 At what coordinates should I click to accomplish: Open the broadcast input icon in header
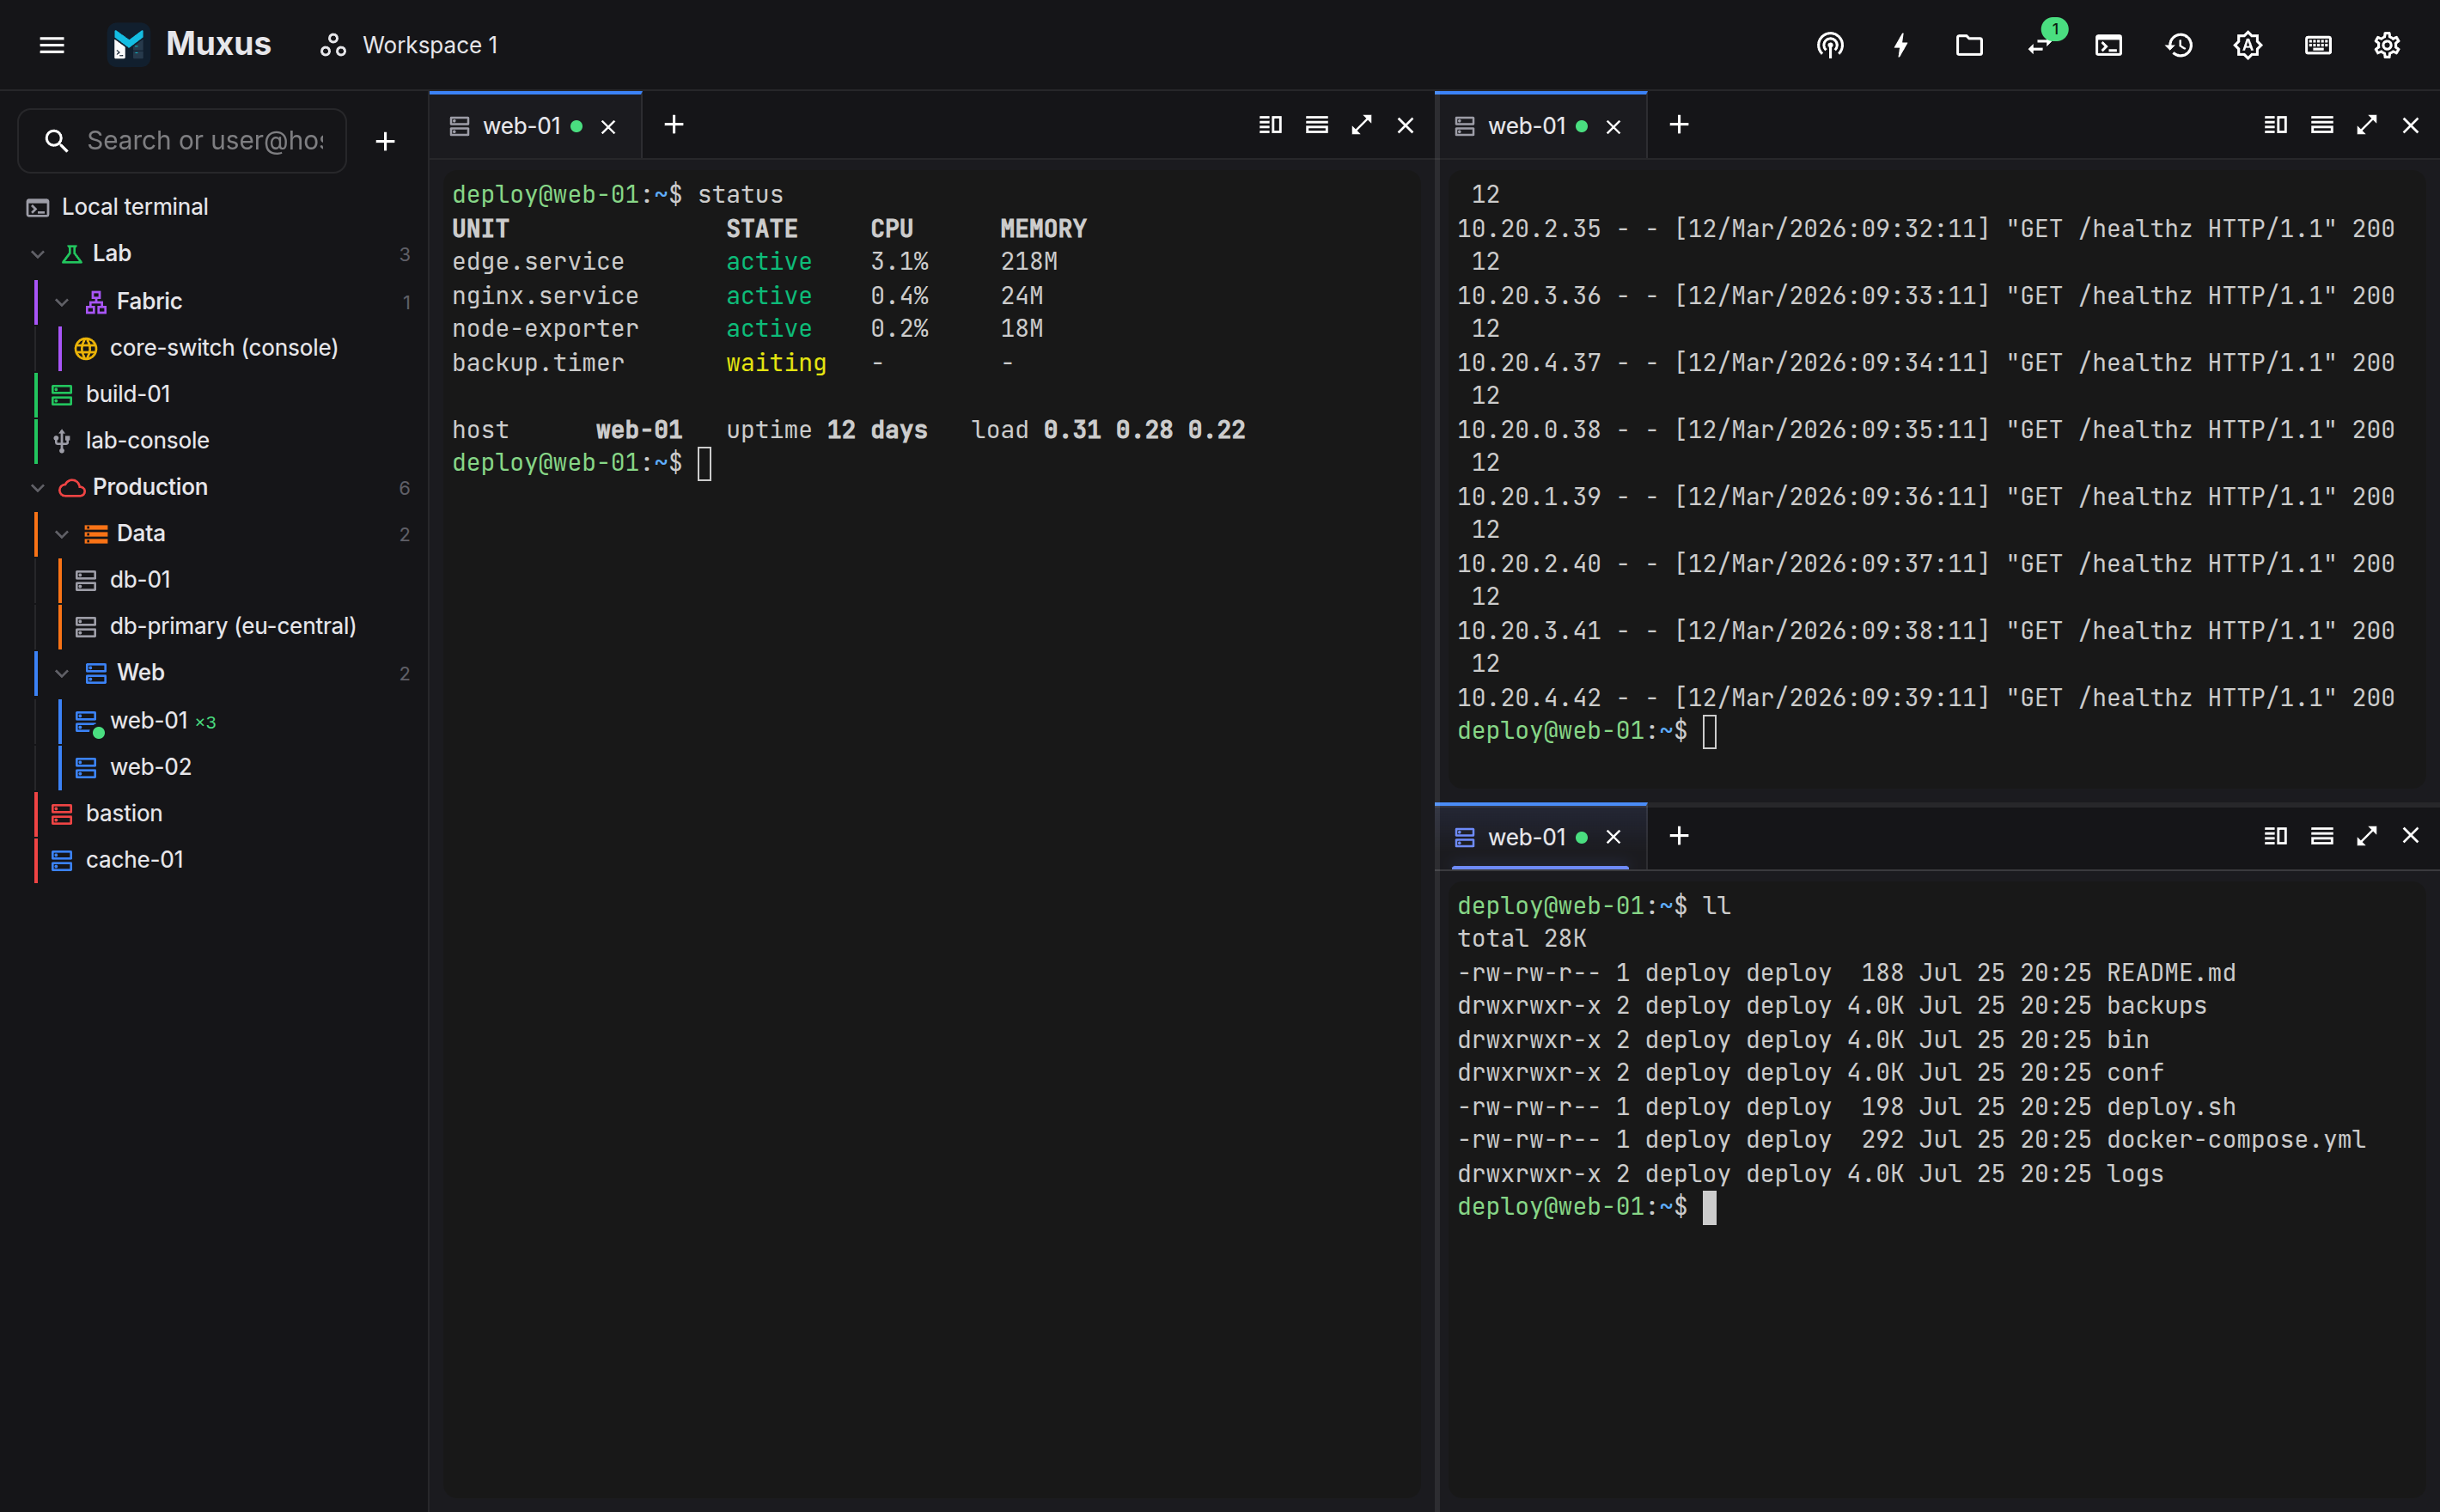pos(1829,45)
